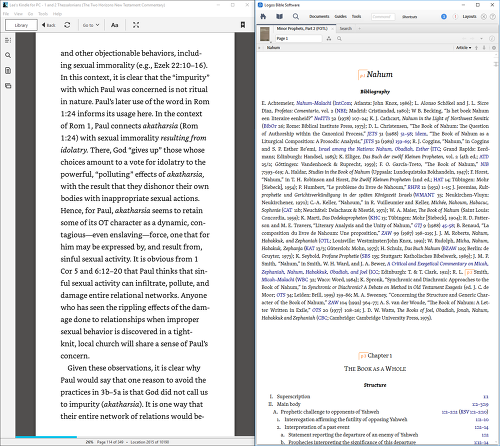Expand the Nahum locator bar arrow
The width and height of the screenshot is (500, 446).
(259, 48)
